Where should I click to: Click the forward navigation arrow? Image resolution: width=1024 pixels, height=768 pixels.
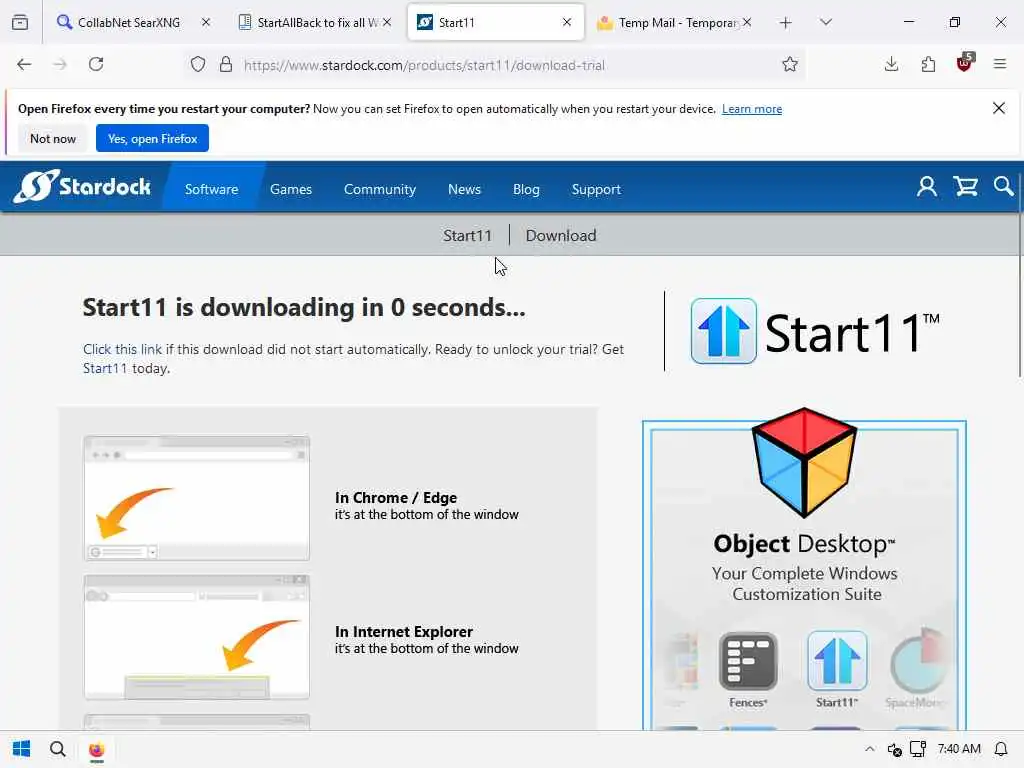click(x=60, y=64)
